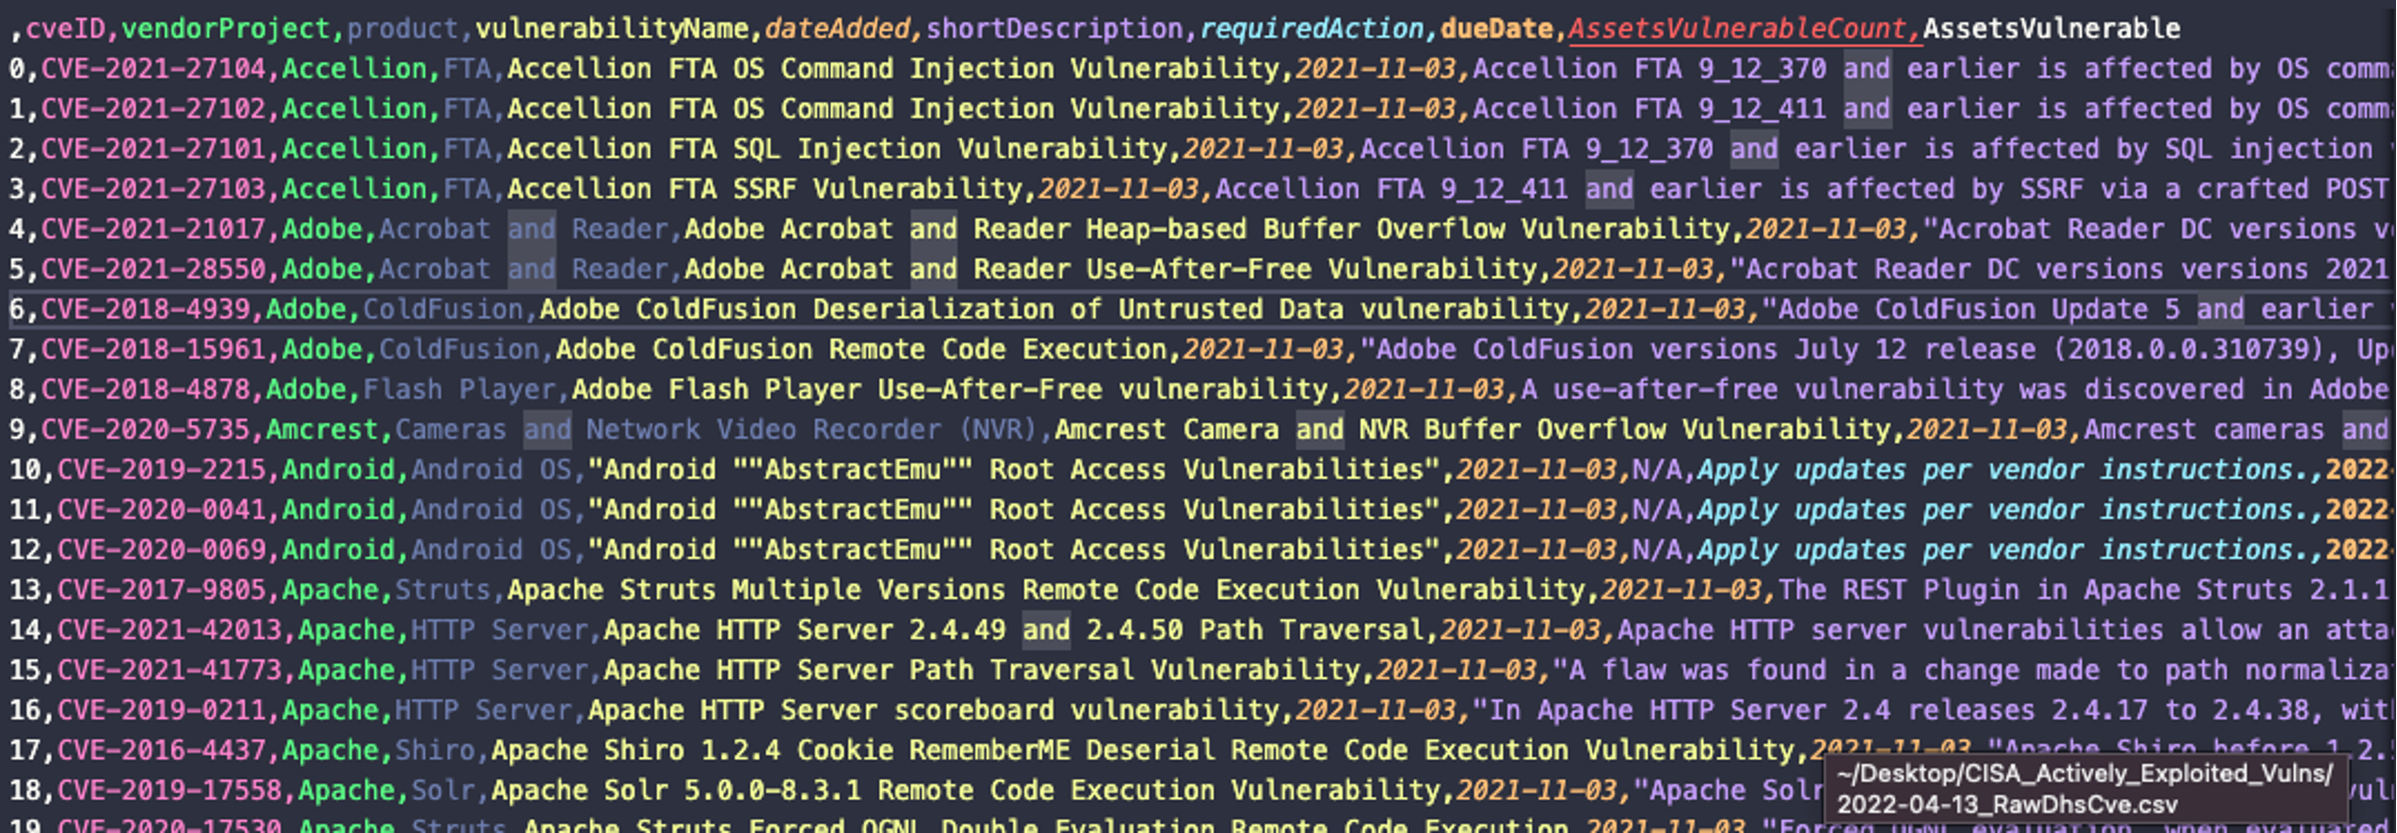Screen dimensions: 2397x833
Task: Click Apache HTTP Server Path Traversal Vulnerability
Action: point(982,669)
